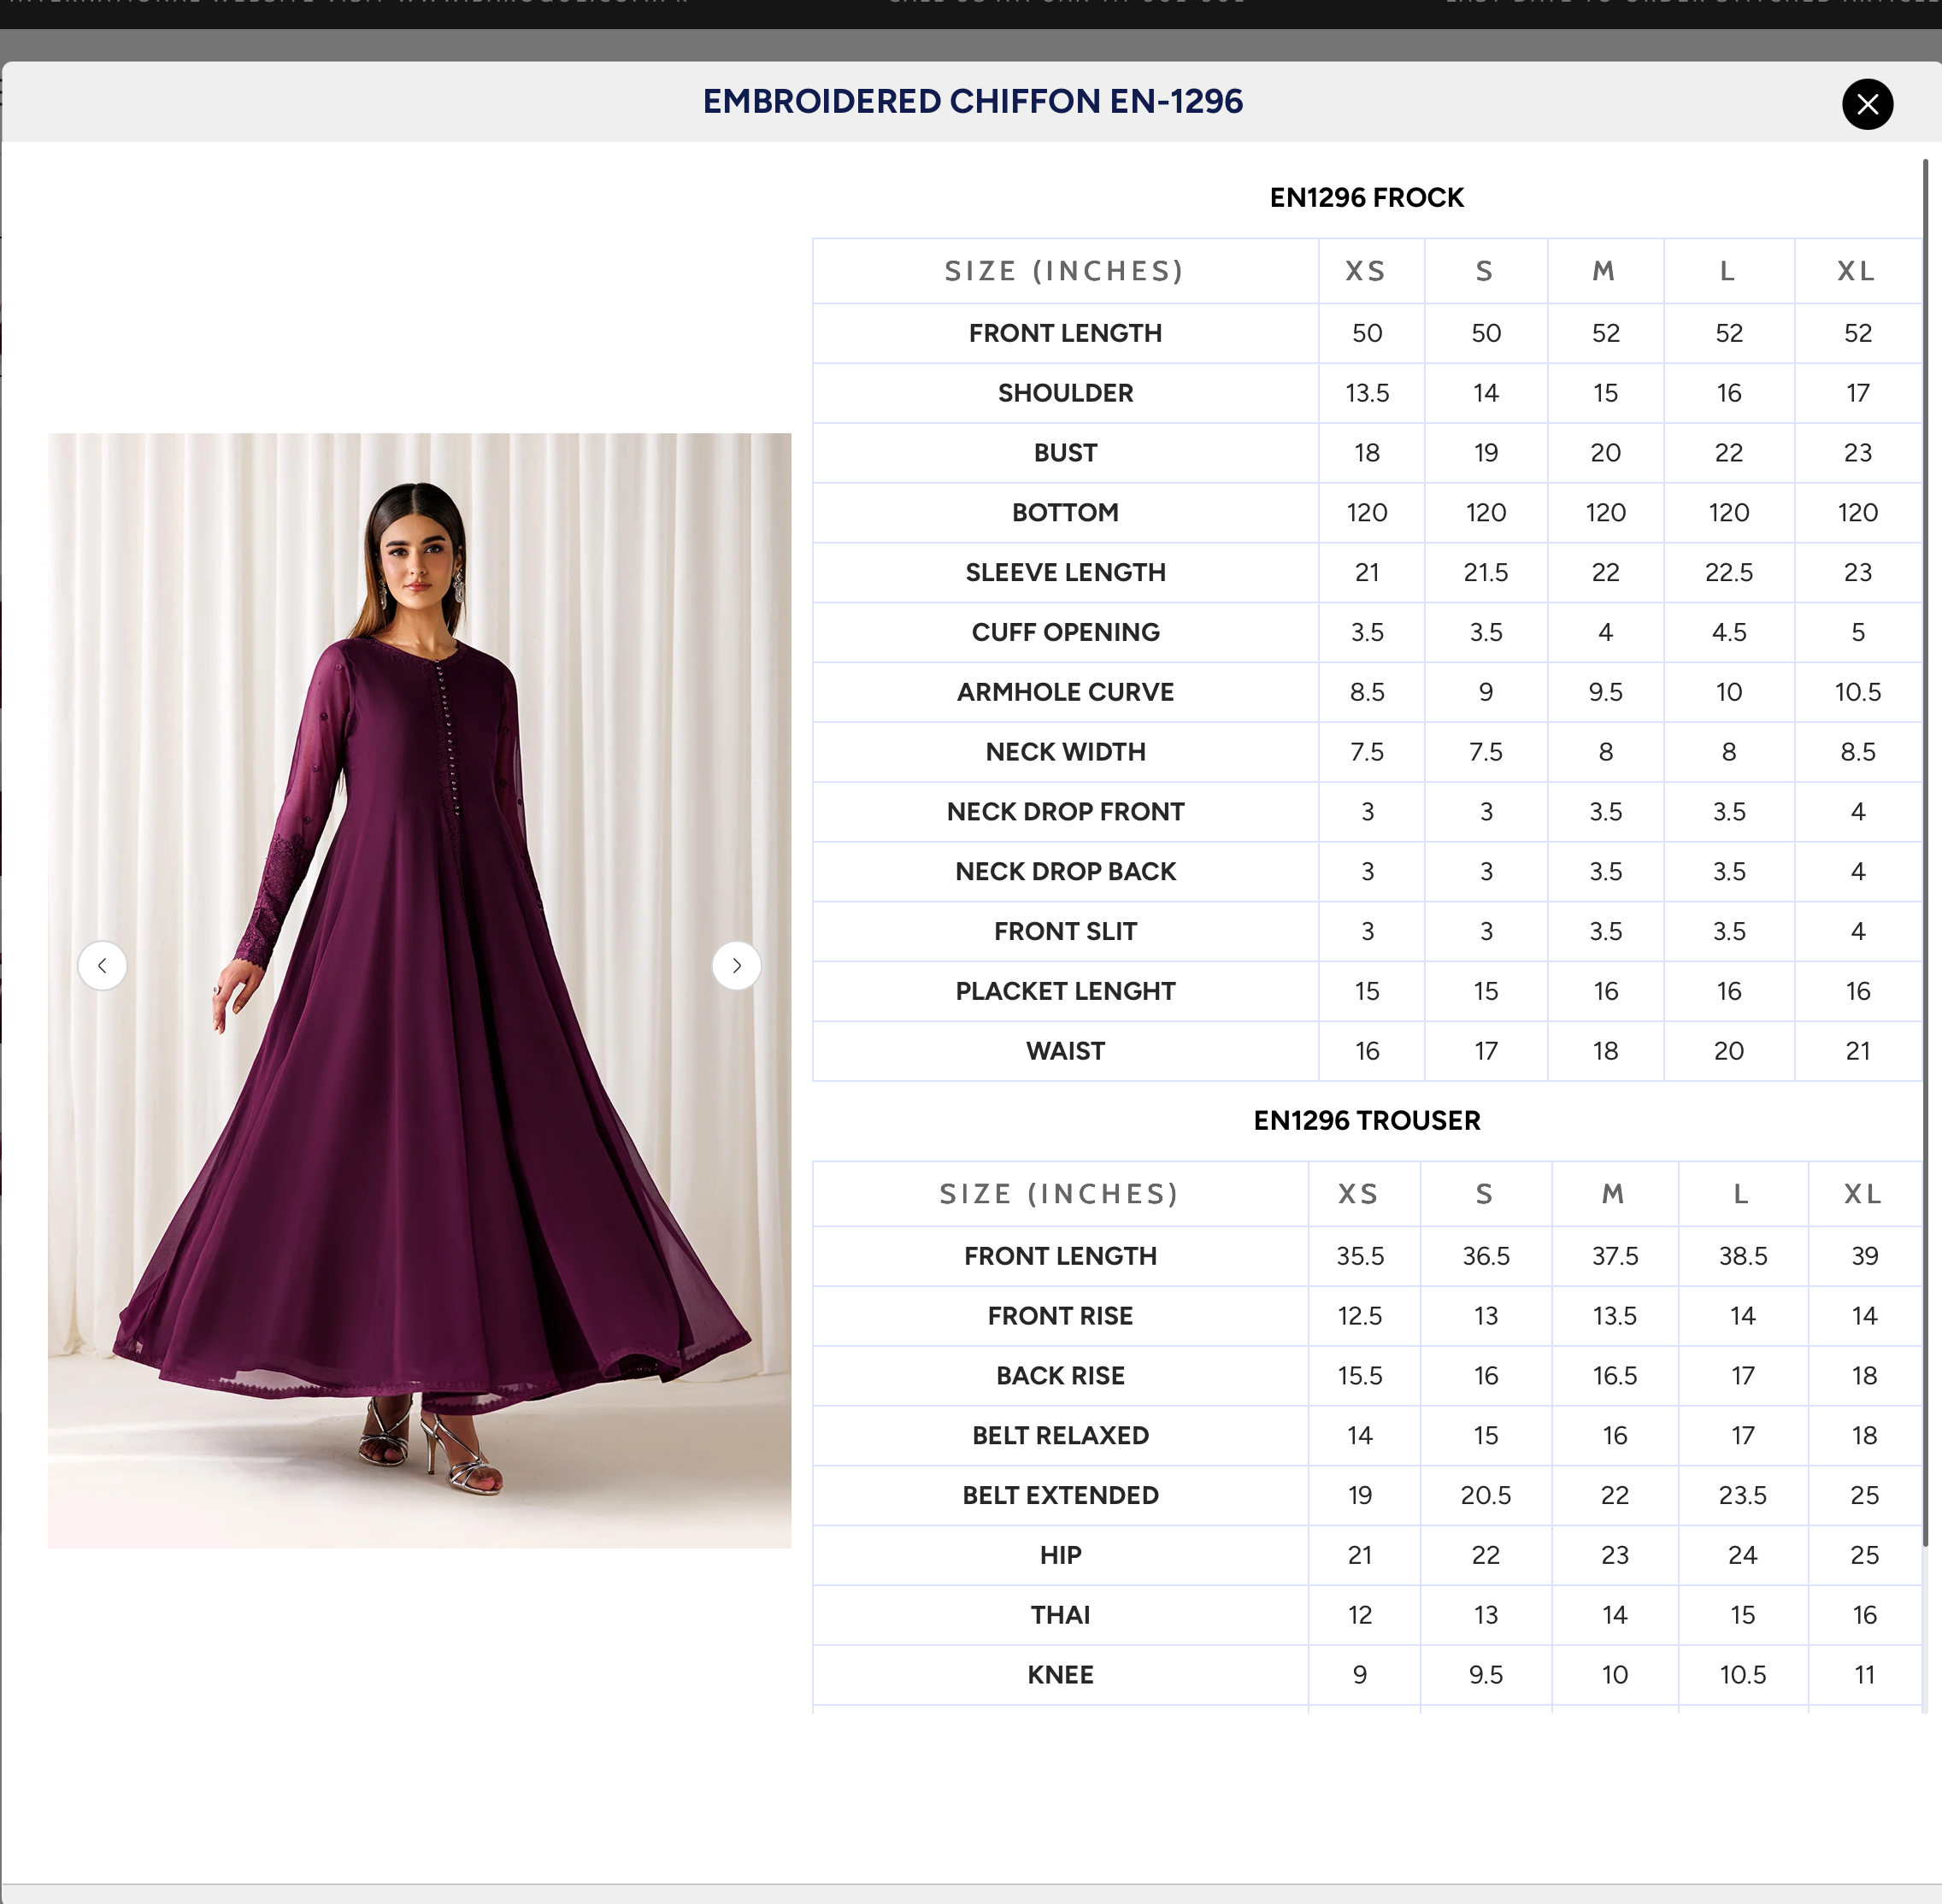
Task: Click trouser Front Length XS value 35.5
Action: [1360, 1256]
